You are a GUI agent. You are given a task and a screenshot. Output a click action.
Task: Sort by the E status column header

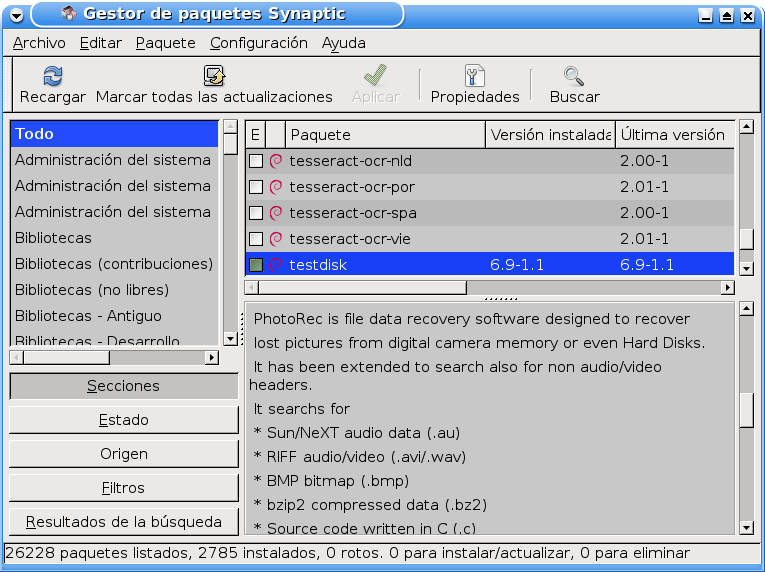255,134
